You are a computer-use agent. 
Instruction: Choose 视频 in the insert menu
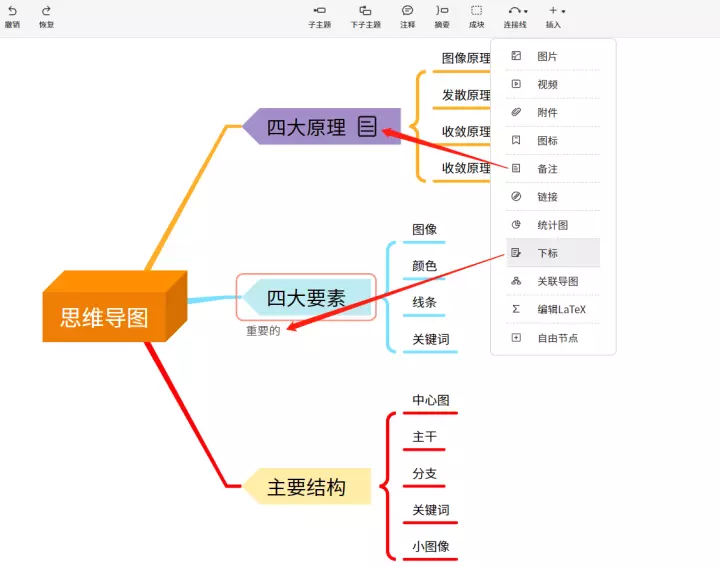547,85
